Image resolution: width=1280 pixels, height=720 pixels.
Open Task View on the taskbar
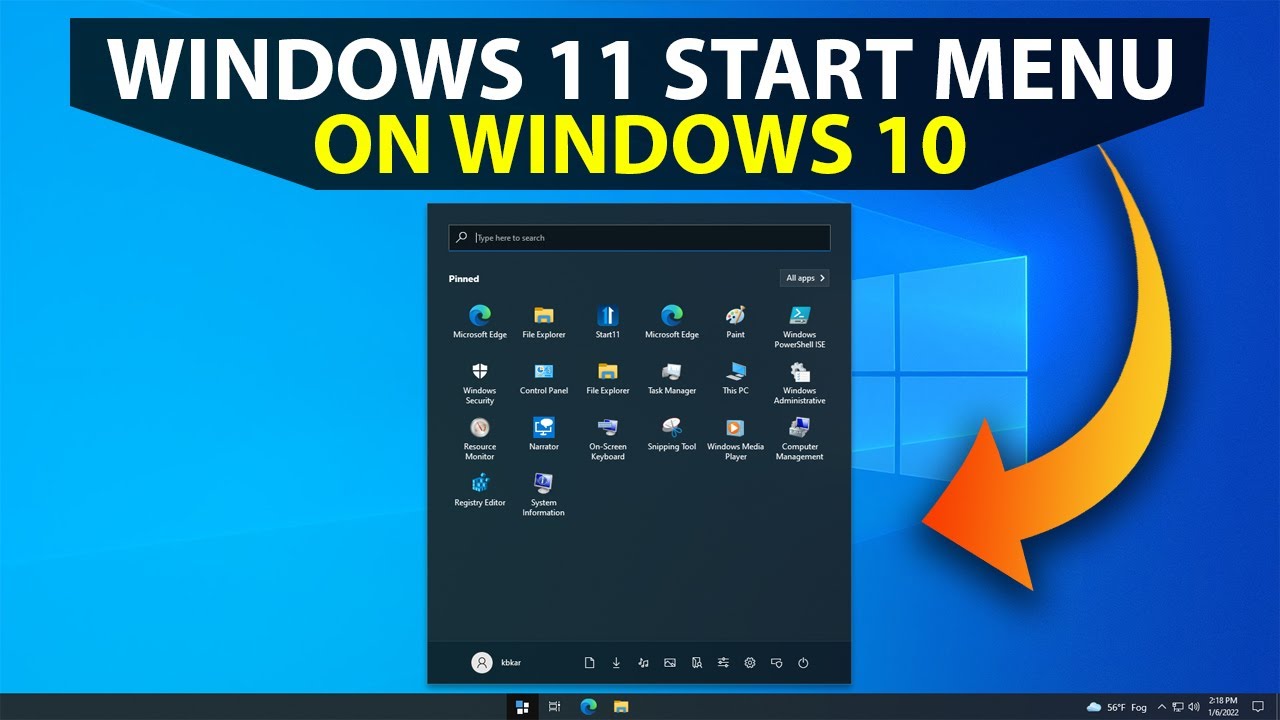554,707
